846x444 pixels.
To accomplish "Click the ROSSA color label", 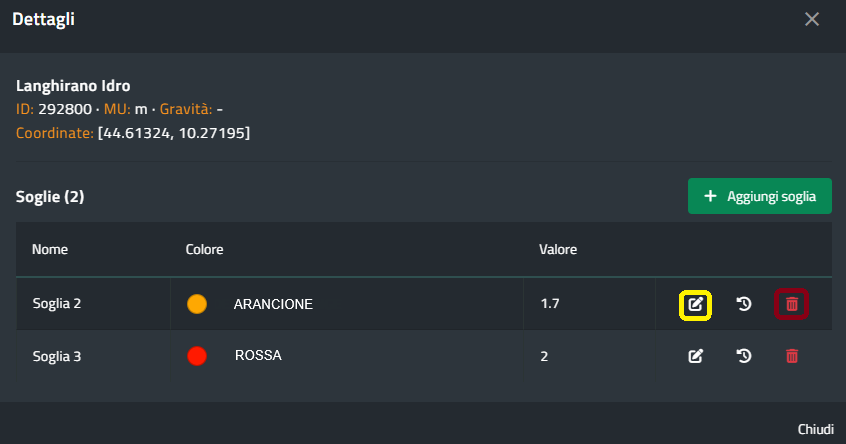I will [258, 355].
